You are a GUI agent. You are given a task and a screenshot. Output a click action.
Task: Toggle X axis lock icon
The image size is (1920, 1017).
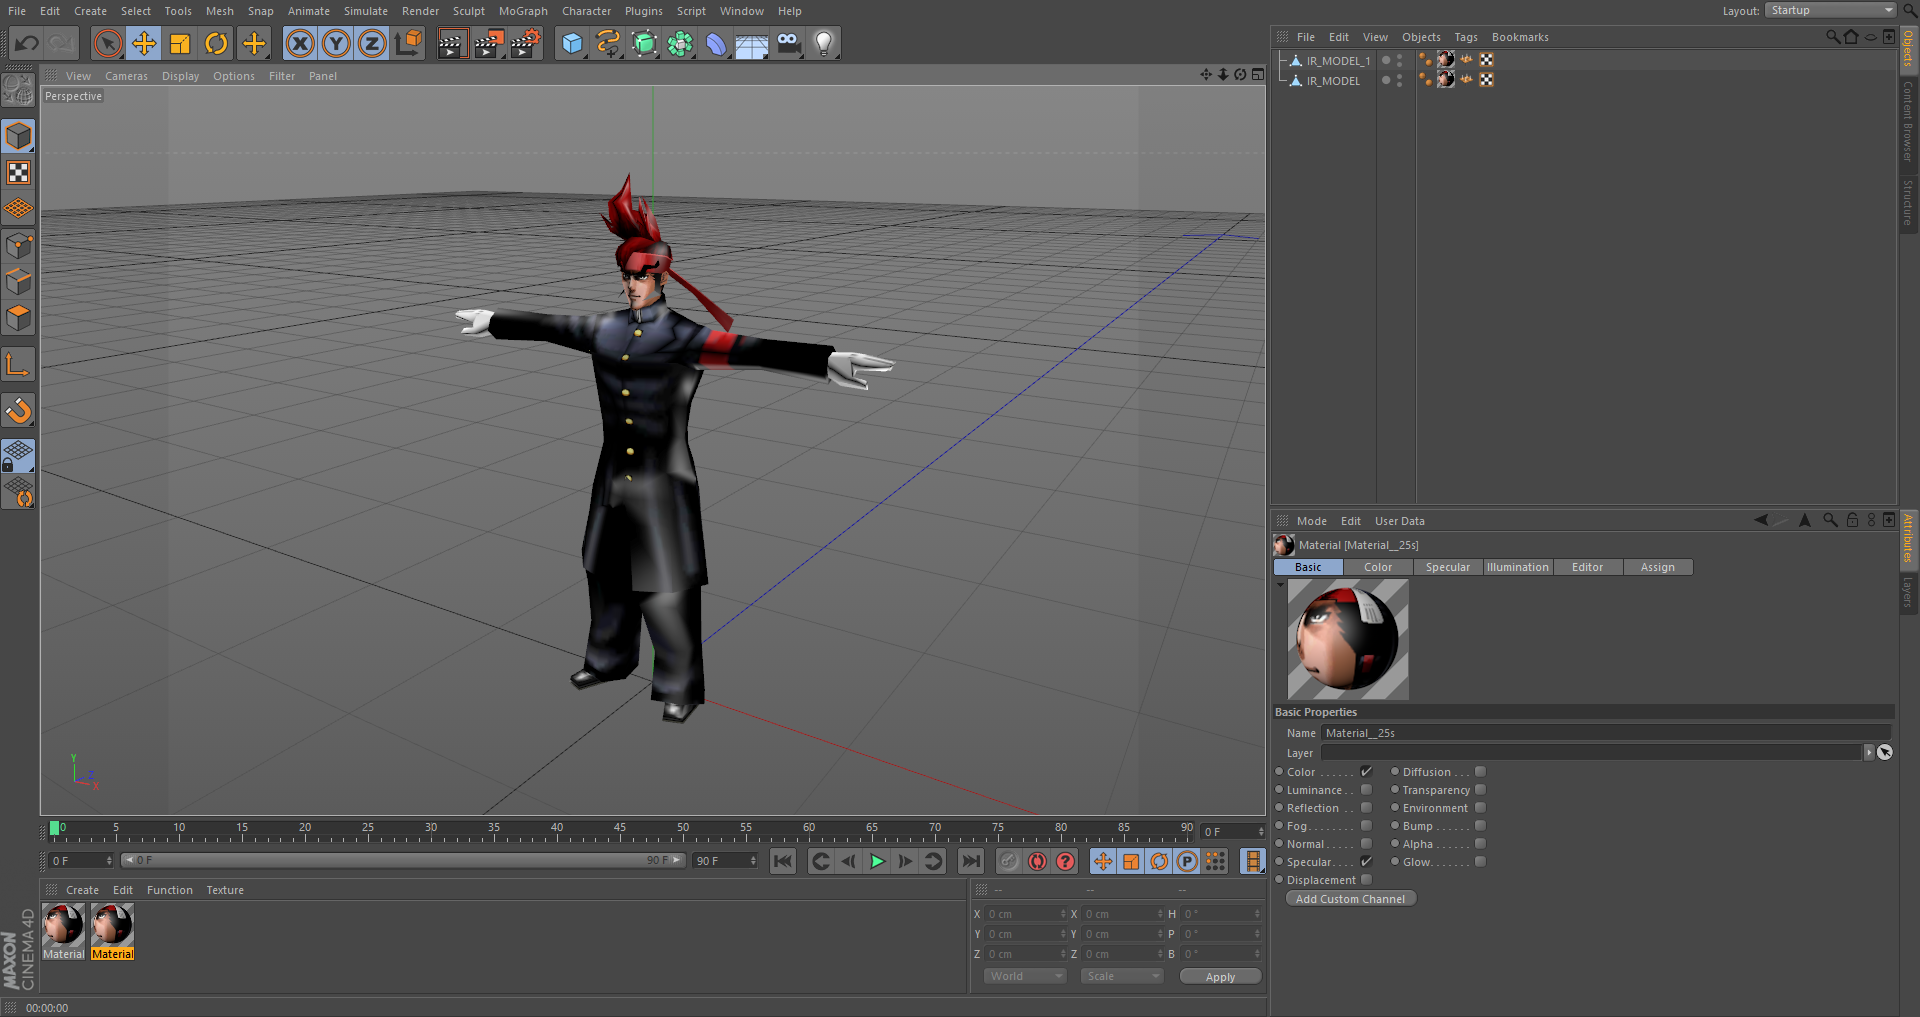point(300,43)
